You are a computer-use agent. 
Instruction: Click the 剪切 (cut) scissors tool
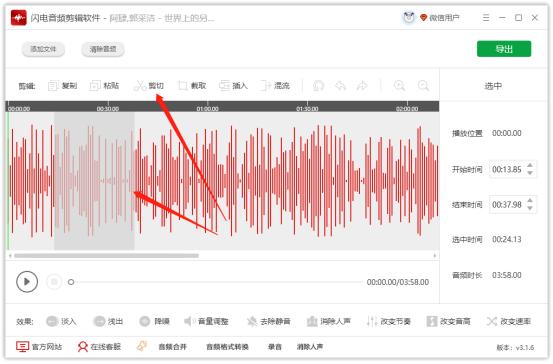(x=149, y=86)
